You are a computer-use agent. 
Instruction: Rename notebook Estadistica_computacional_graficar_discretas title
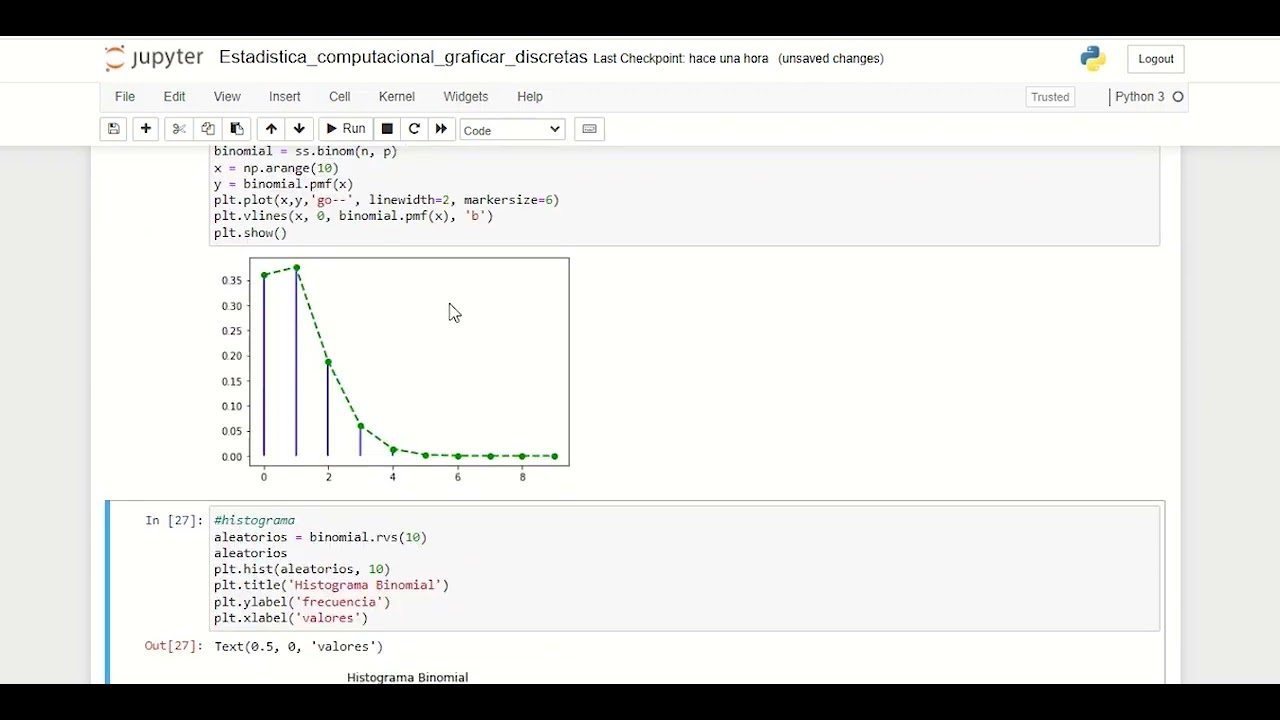click(x=403, y=58)
